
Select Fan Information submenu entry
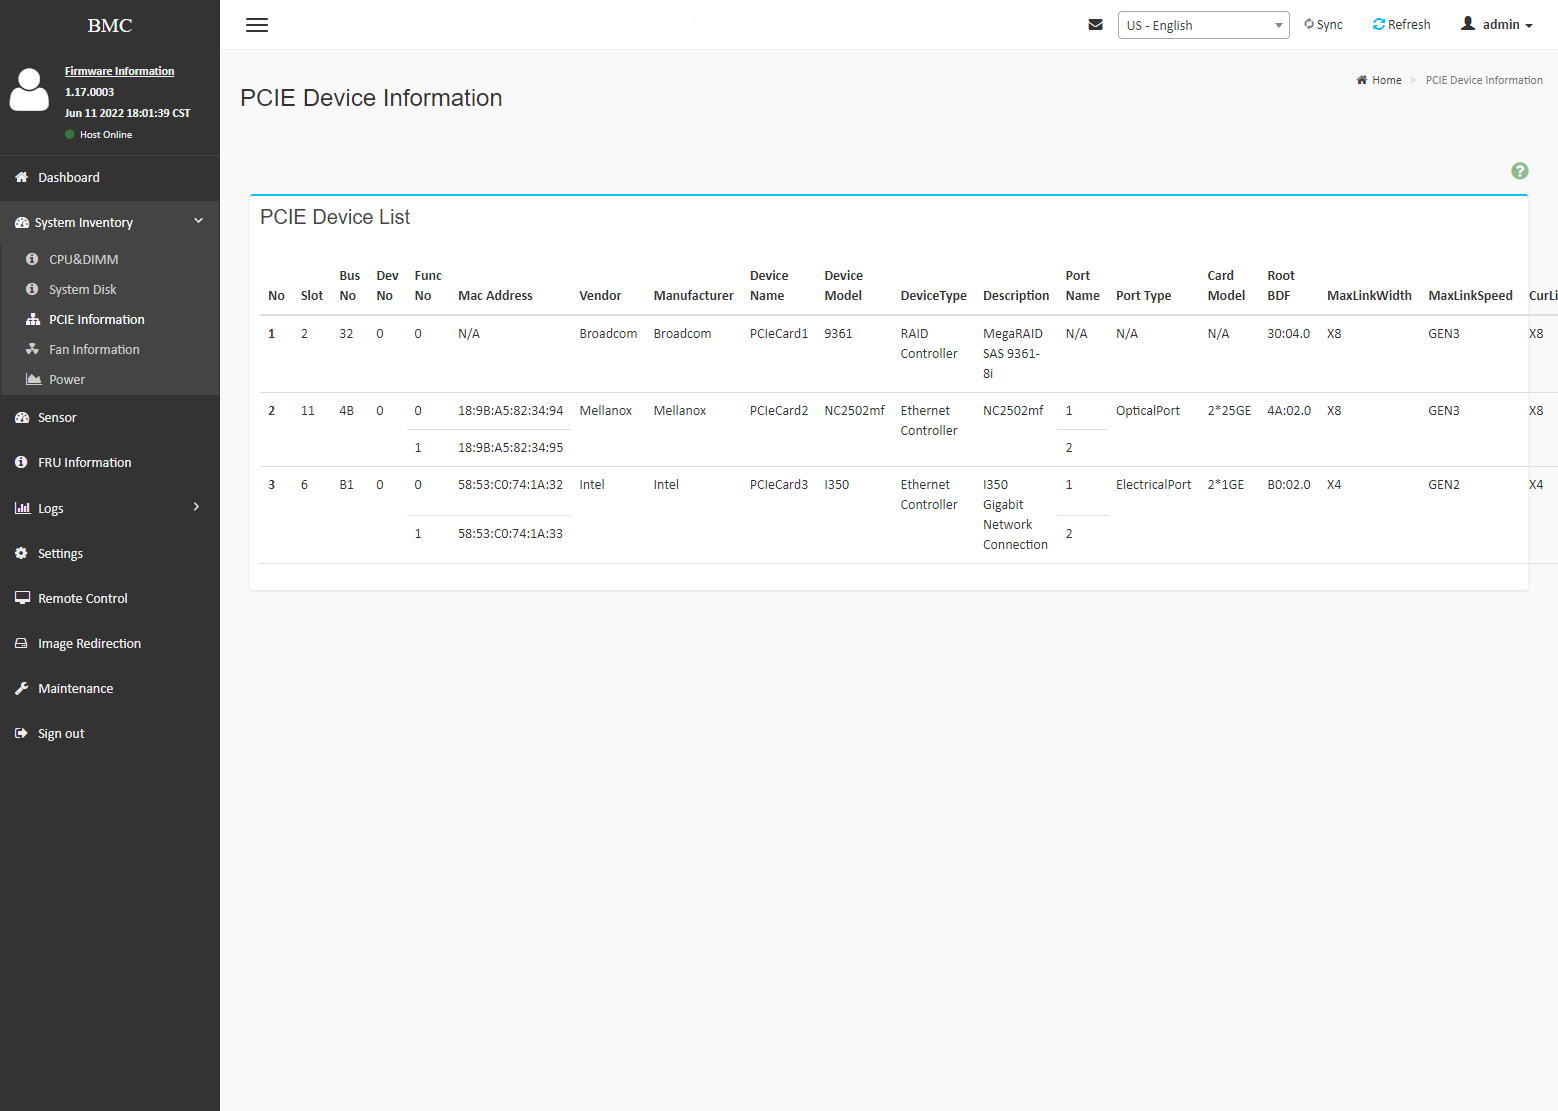[94, 349]
